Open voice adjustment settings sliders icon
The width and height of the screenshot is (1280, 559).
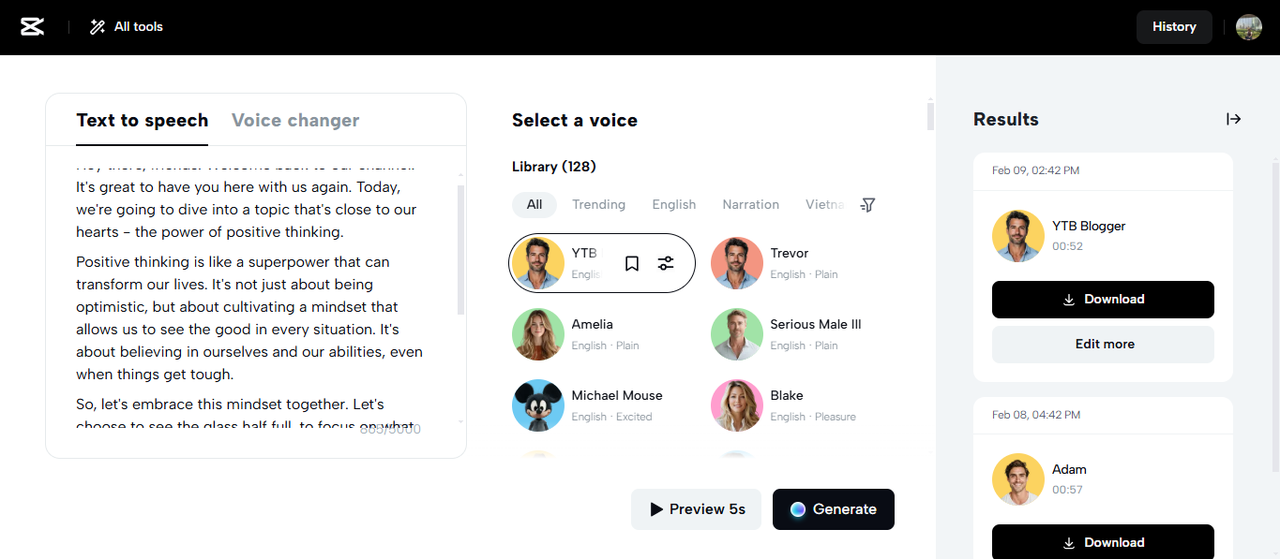666,264
